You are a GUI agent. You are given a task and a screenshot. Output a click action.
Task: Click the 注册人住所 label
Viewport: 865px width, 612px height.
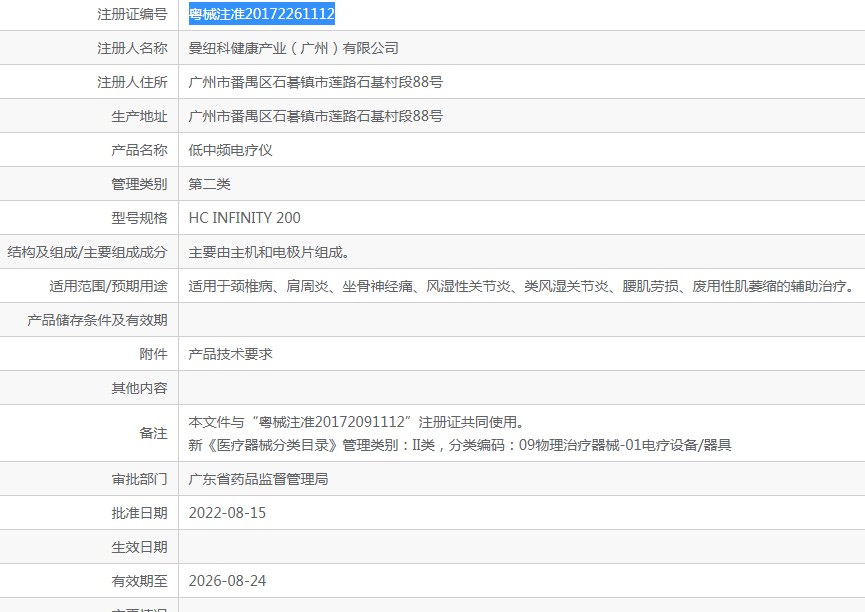point(132,82)
